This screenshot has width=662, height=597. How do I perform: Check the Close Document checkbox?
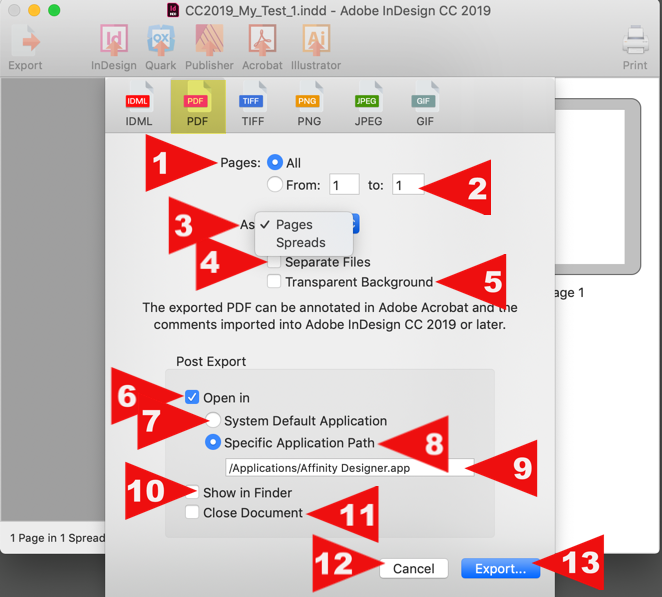click(192, 512)
